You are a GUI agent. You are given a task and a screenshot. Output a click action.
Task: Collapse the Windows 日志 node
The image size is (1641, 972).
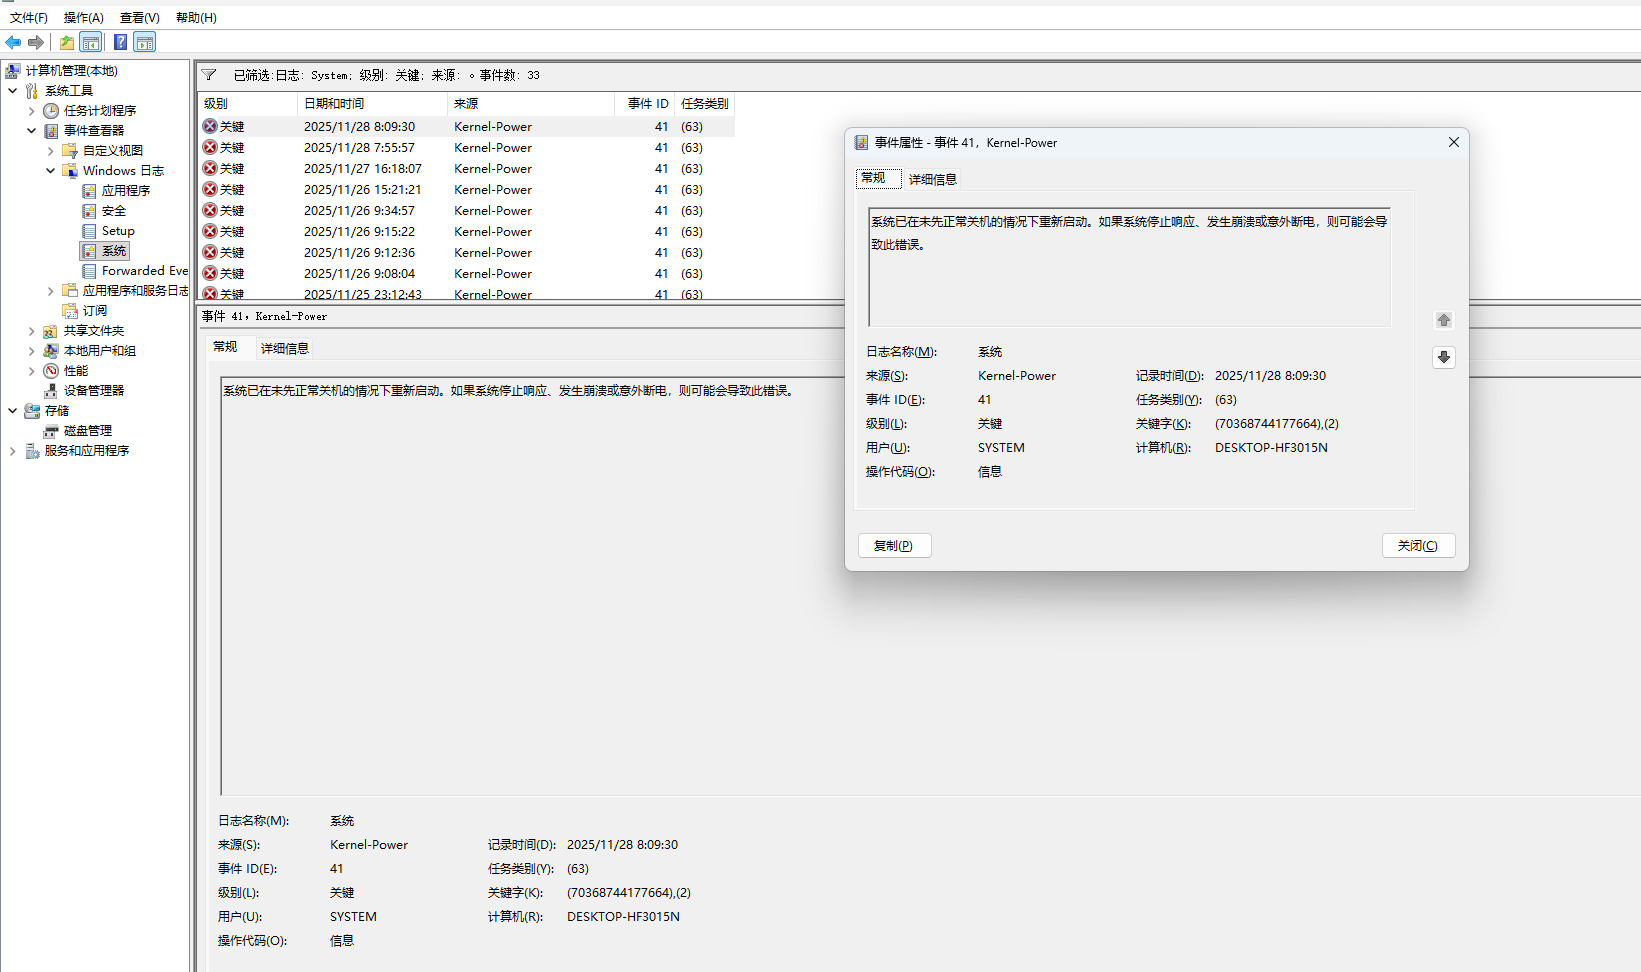(x=50, y=171)
